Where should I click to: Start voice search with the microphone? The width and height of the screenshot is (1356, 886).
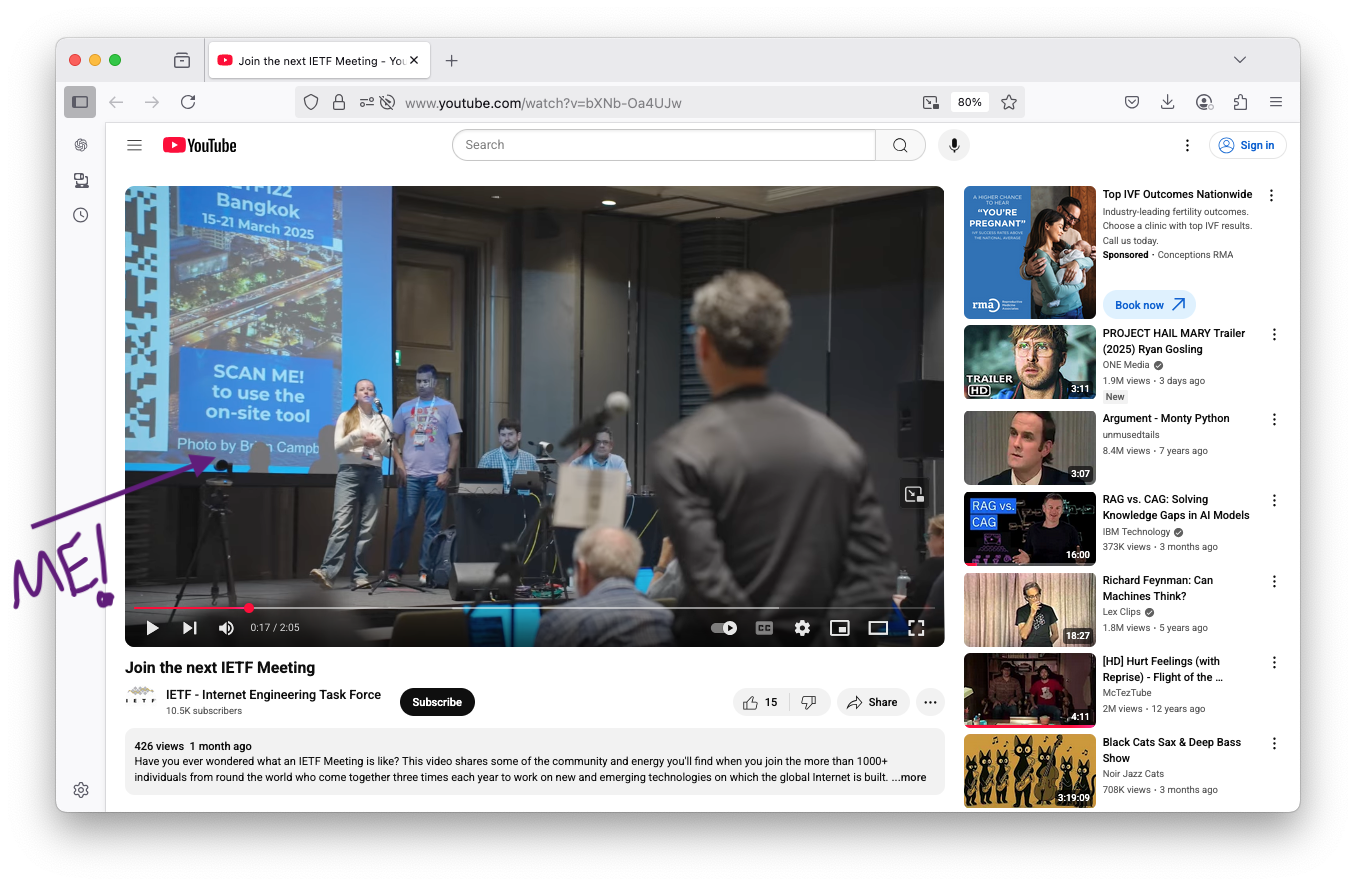954,145
